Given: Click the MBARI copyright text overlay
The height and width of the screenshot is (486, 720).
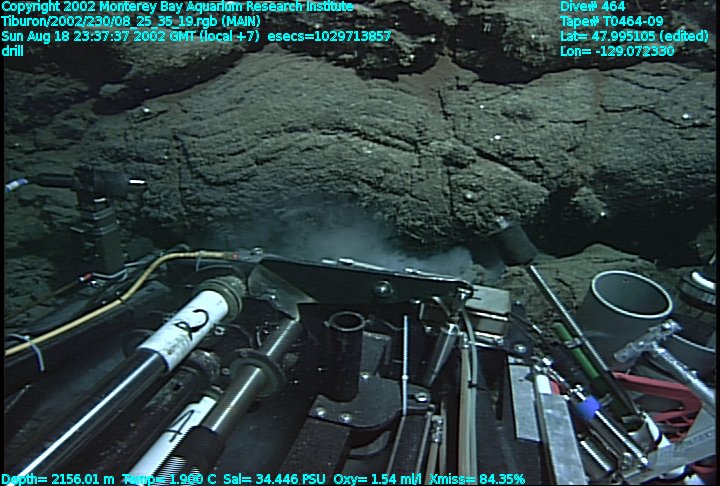Looking at the screenshot, I should coord(177,7).
